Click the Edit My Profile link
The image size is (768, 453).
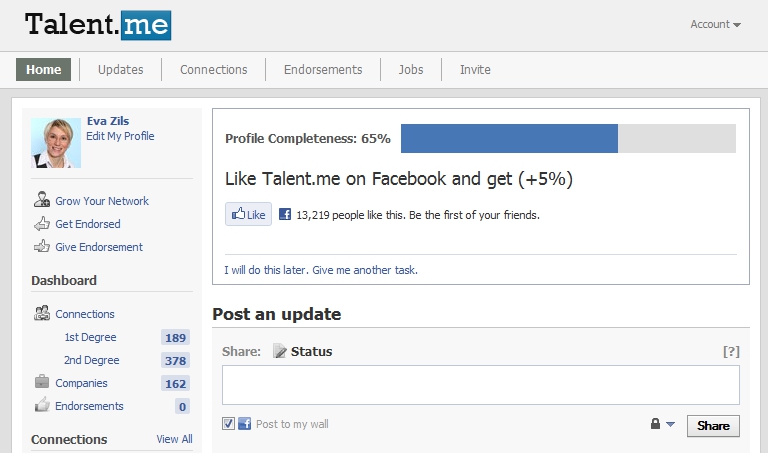[120, 136]
